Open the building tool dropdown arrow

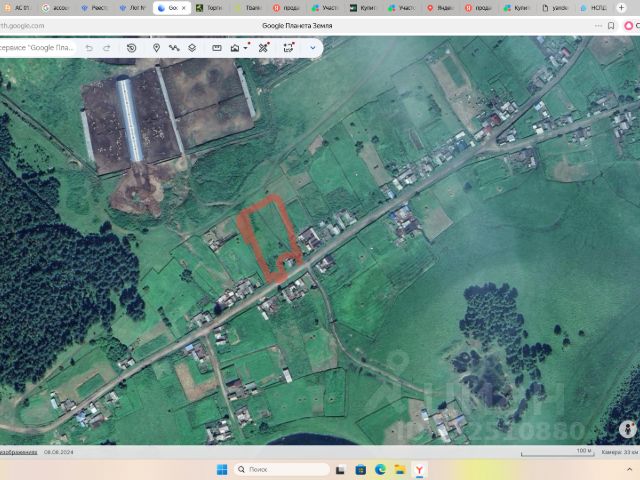246,48
